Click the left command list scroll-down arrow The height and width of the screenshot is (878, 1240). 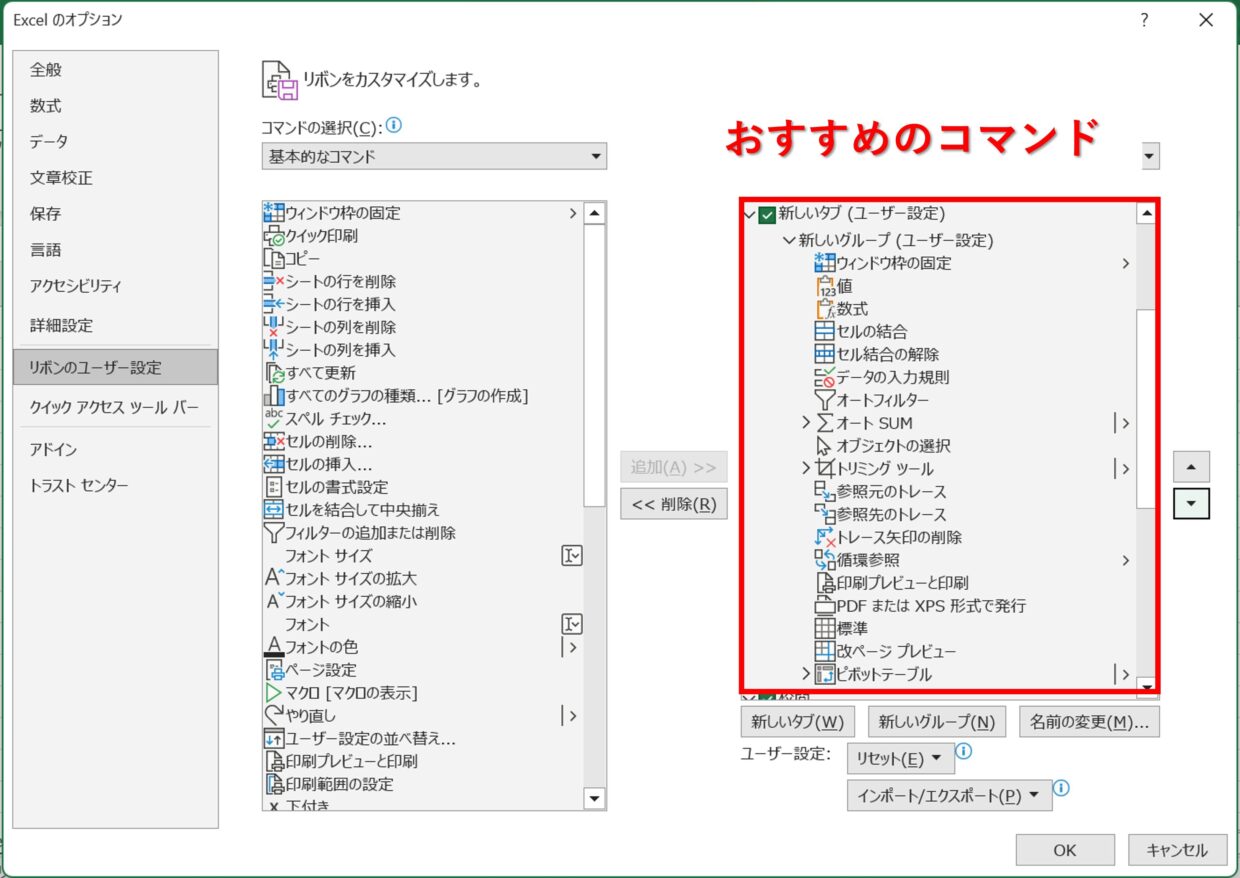595,799
